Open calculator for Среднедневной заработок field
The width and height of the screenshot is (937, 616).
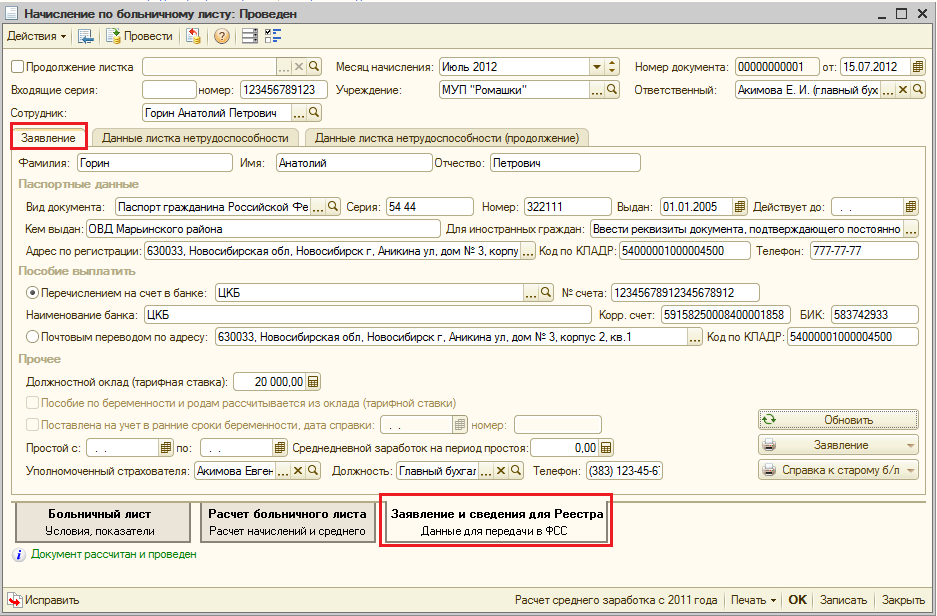coord(606,448)
